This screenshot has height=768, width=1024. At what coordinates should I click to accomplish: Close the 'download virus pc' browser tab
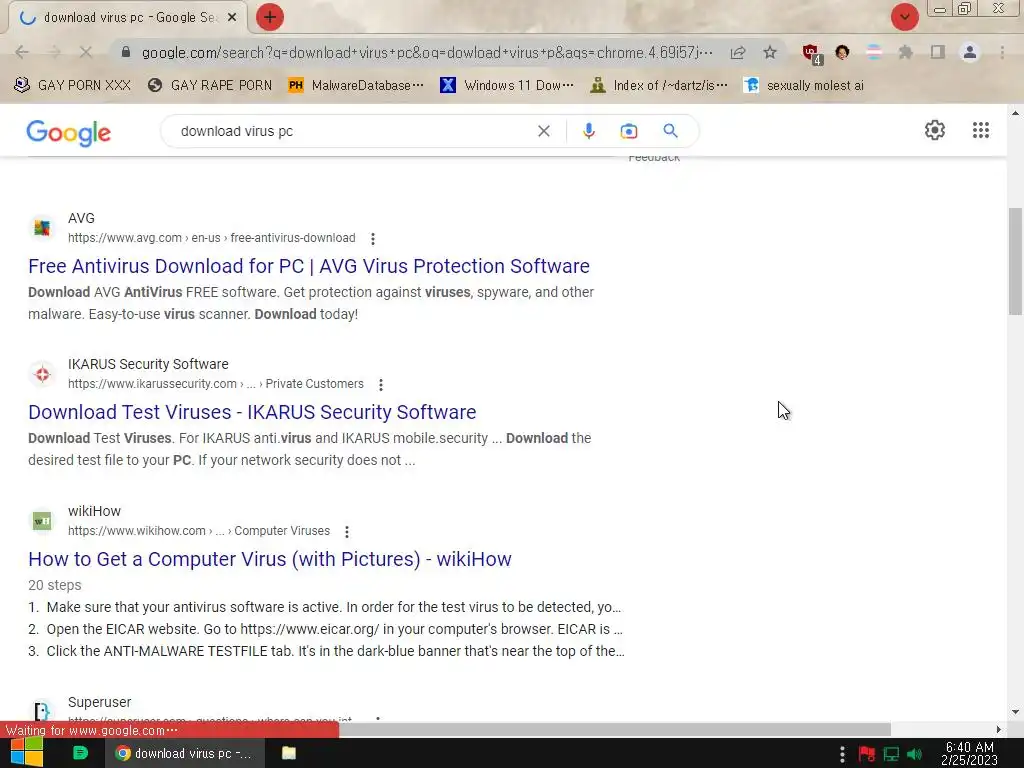[232, 18]
